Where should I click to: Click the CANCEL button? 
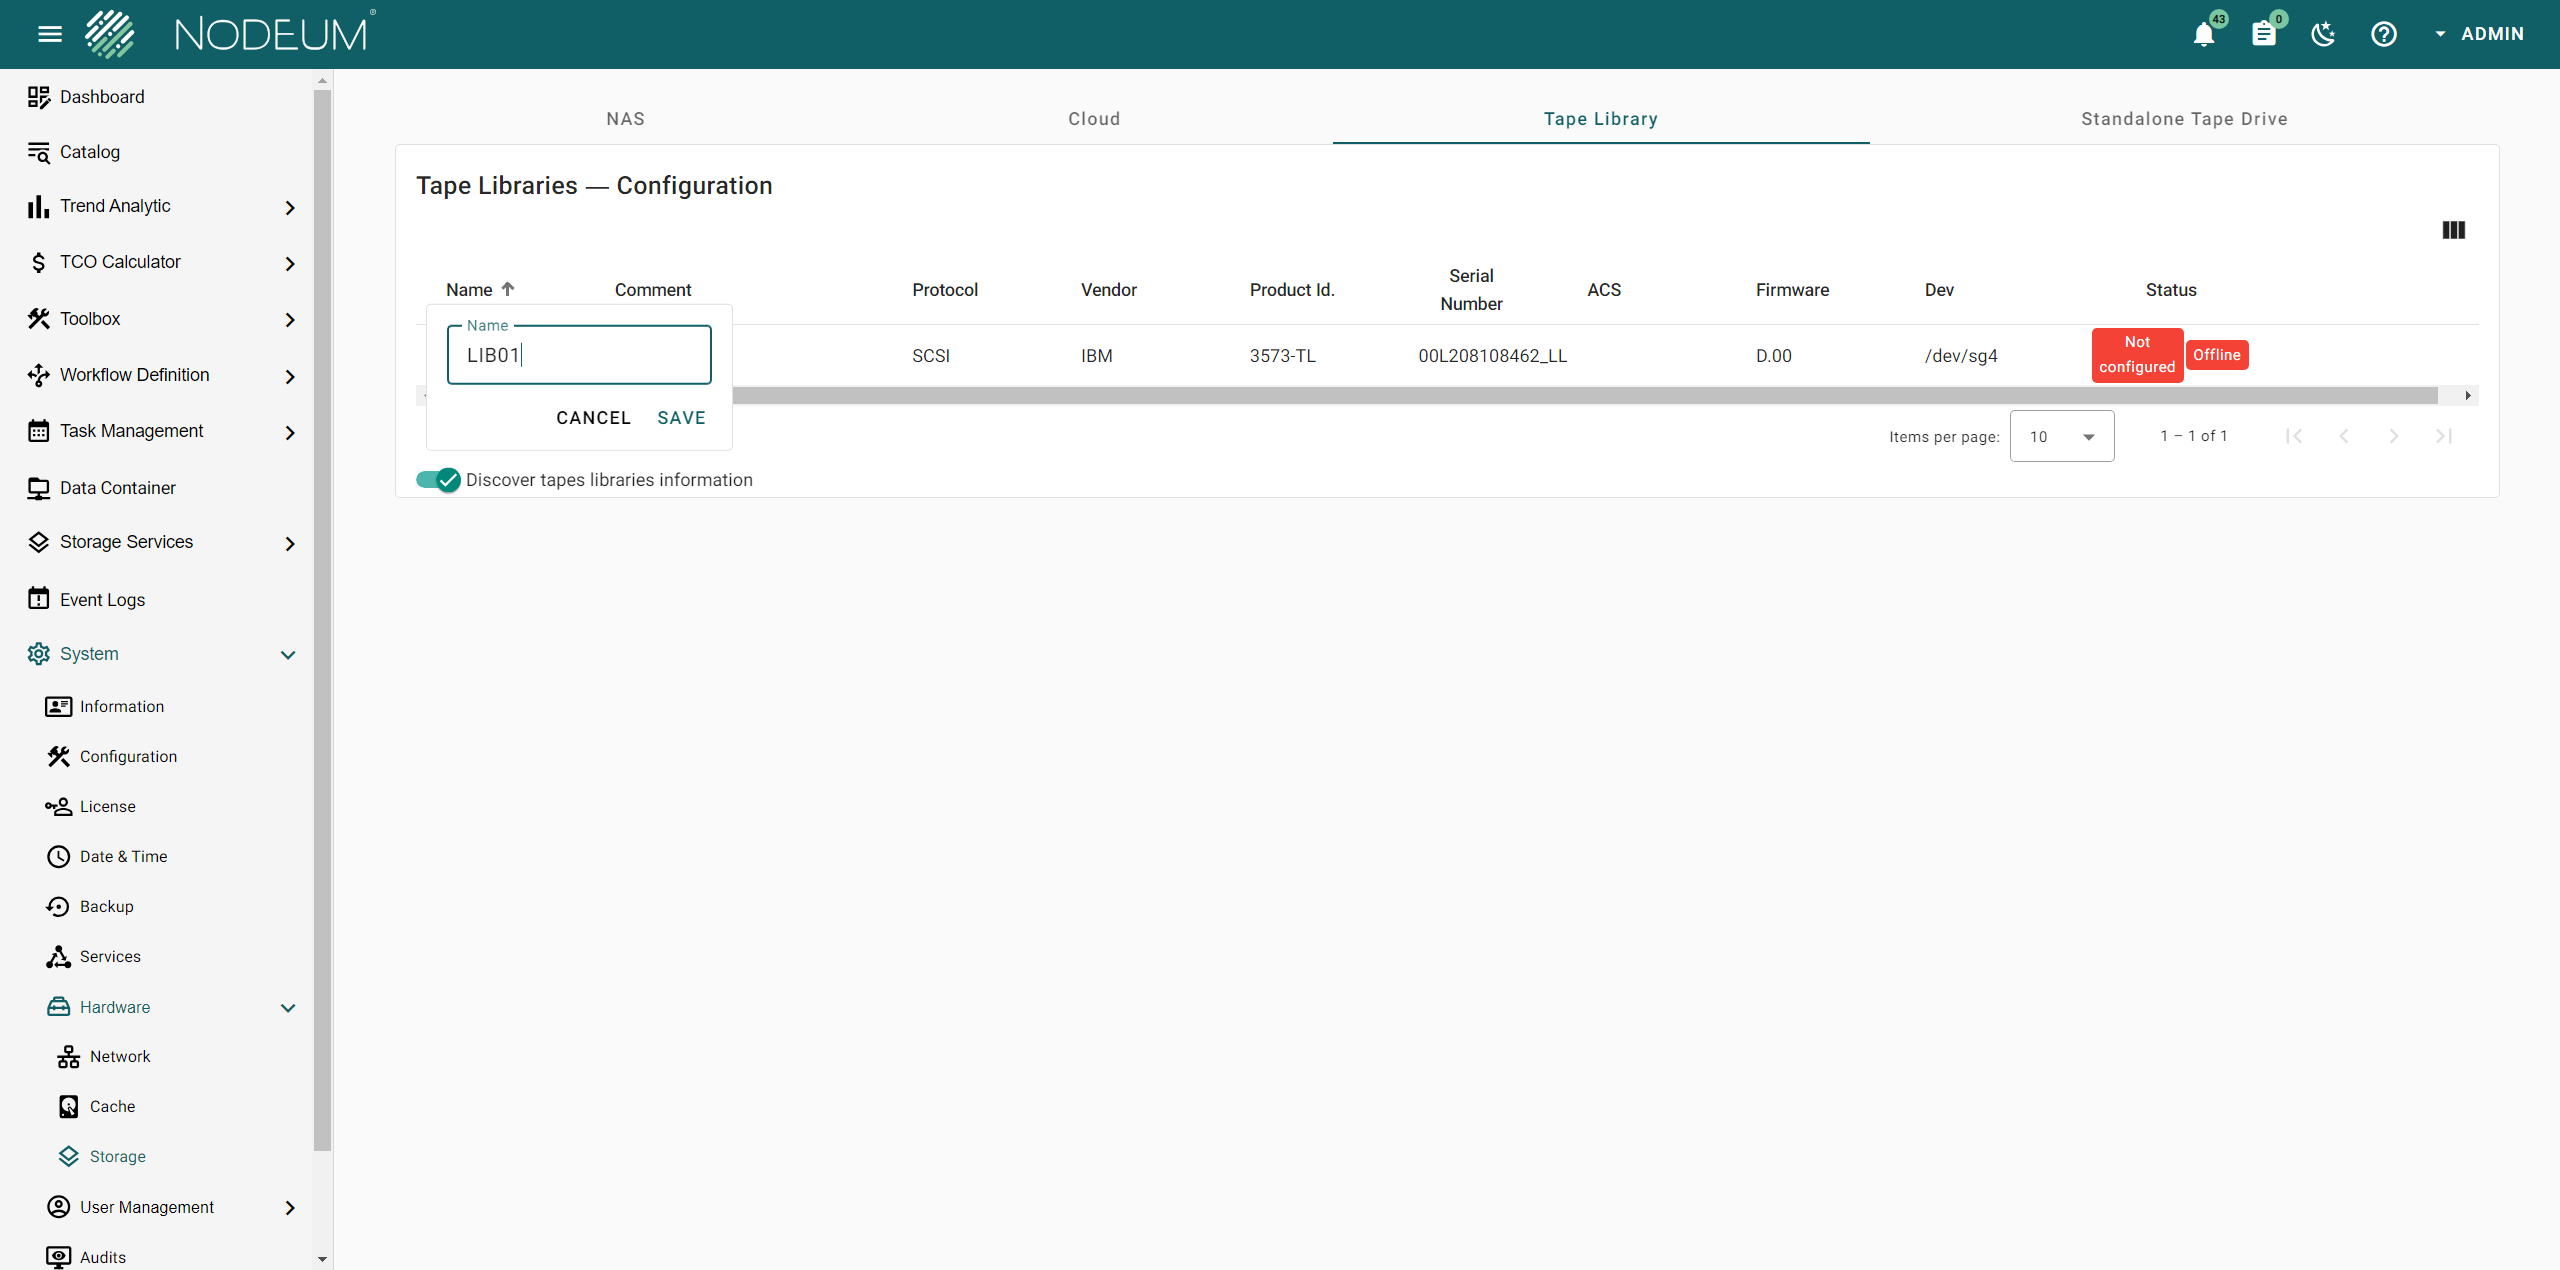tap(593, 418)
